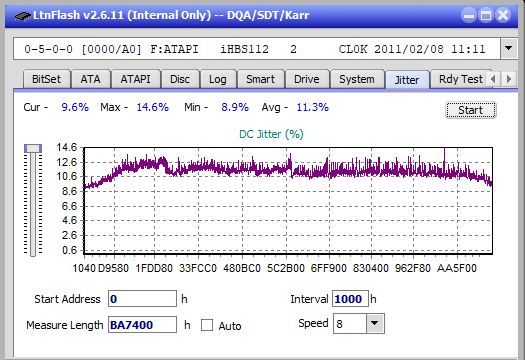Screen dimensions: 525x360
Task: Click the jitter graph plot area
Action: [288, 200]
